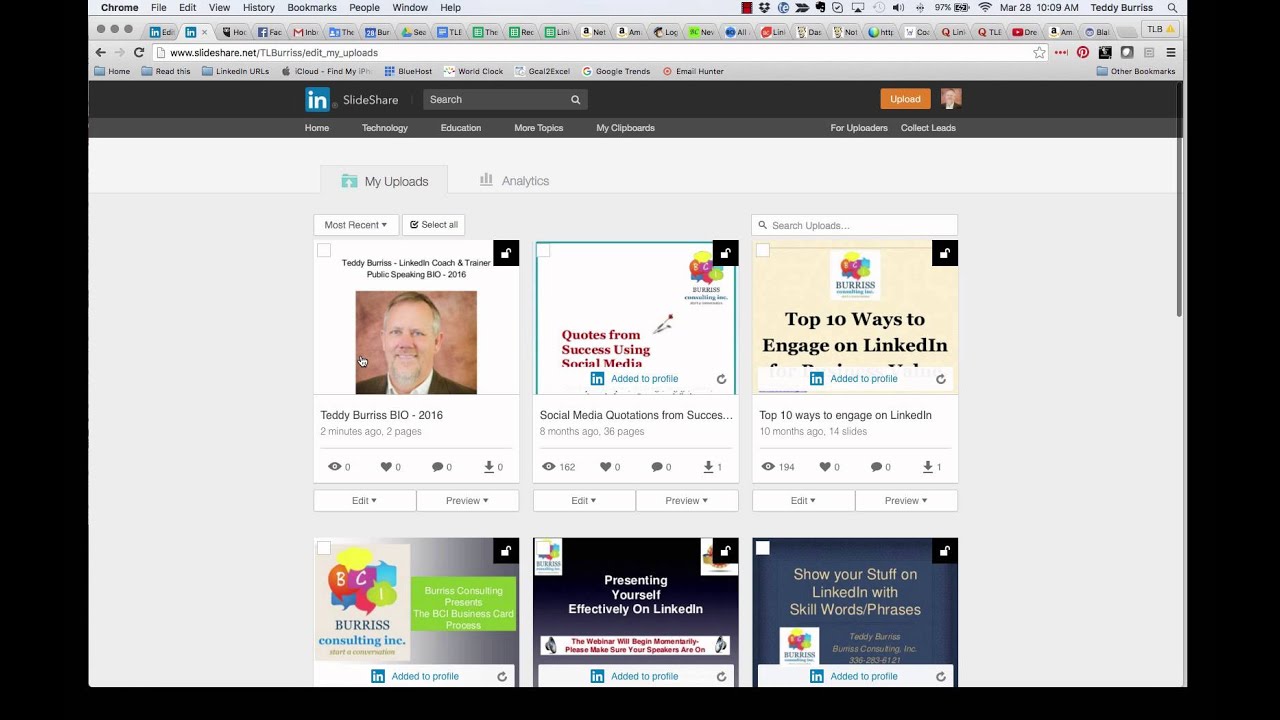Click downloads icon on Teddy Burriss BIO
The height and width of the screenshot is (720, 1280).
point(489,467)
